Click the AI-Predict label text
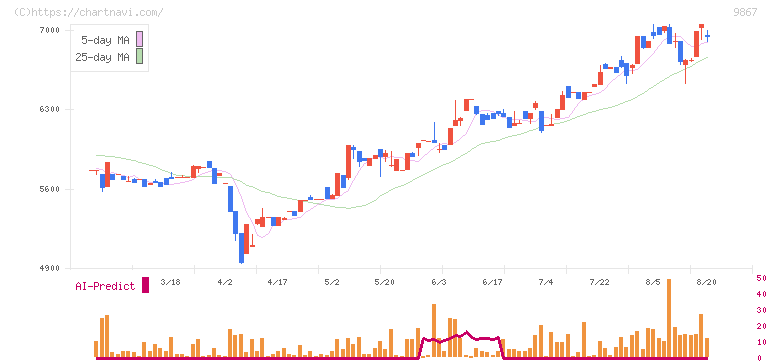Screen dimensions: 772x361 [x=105, y=286]
